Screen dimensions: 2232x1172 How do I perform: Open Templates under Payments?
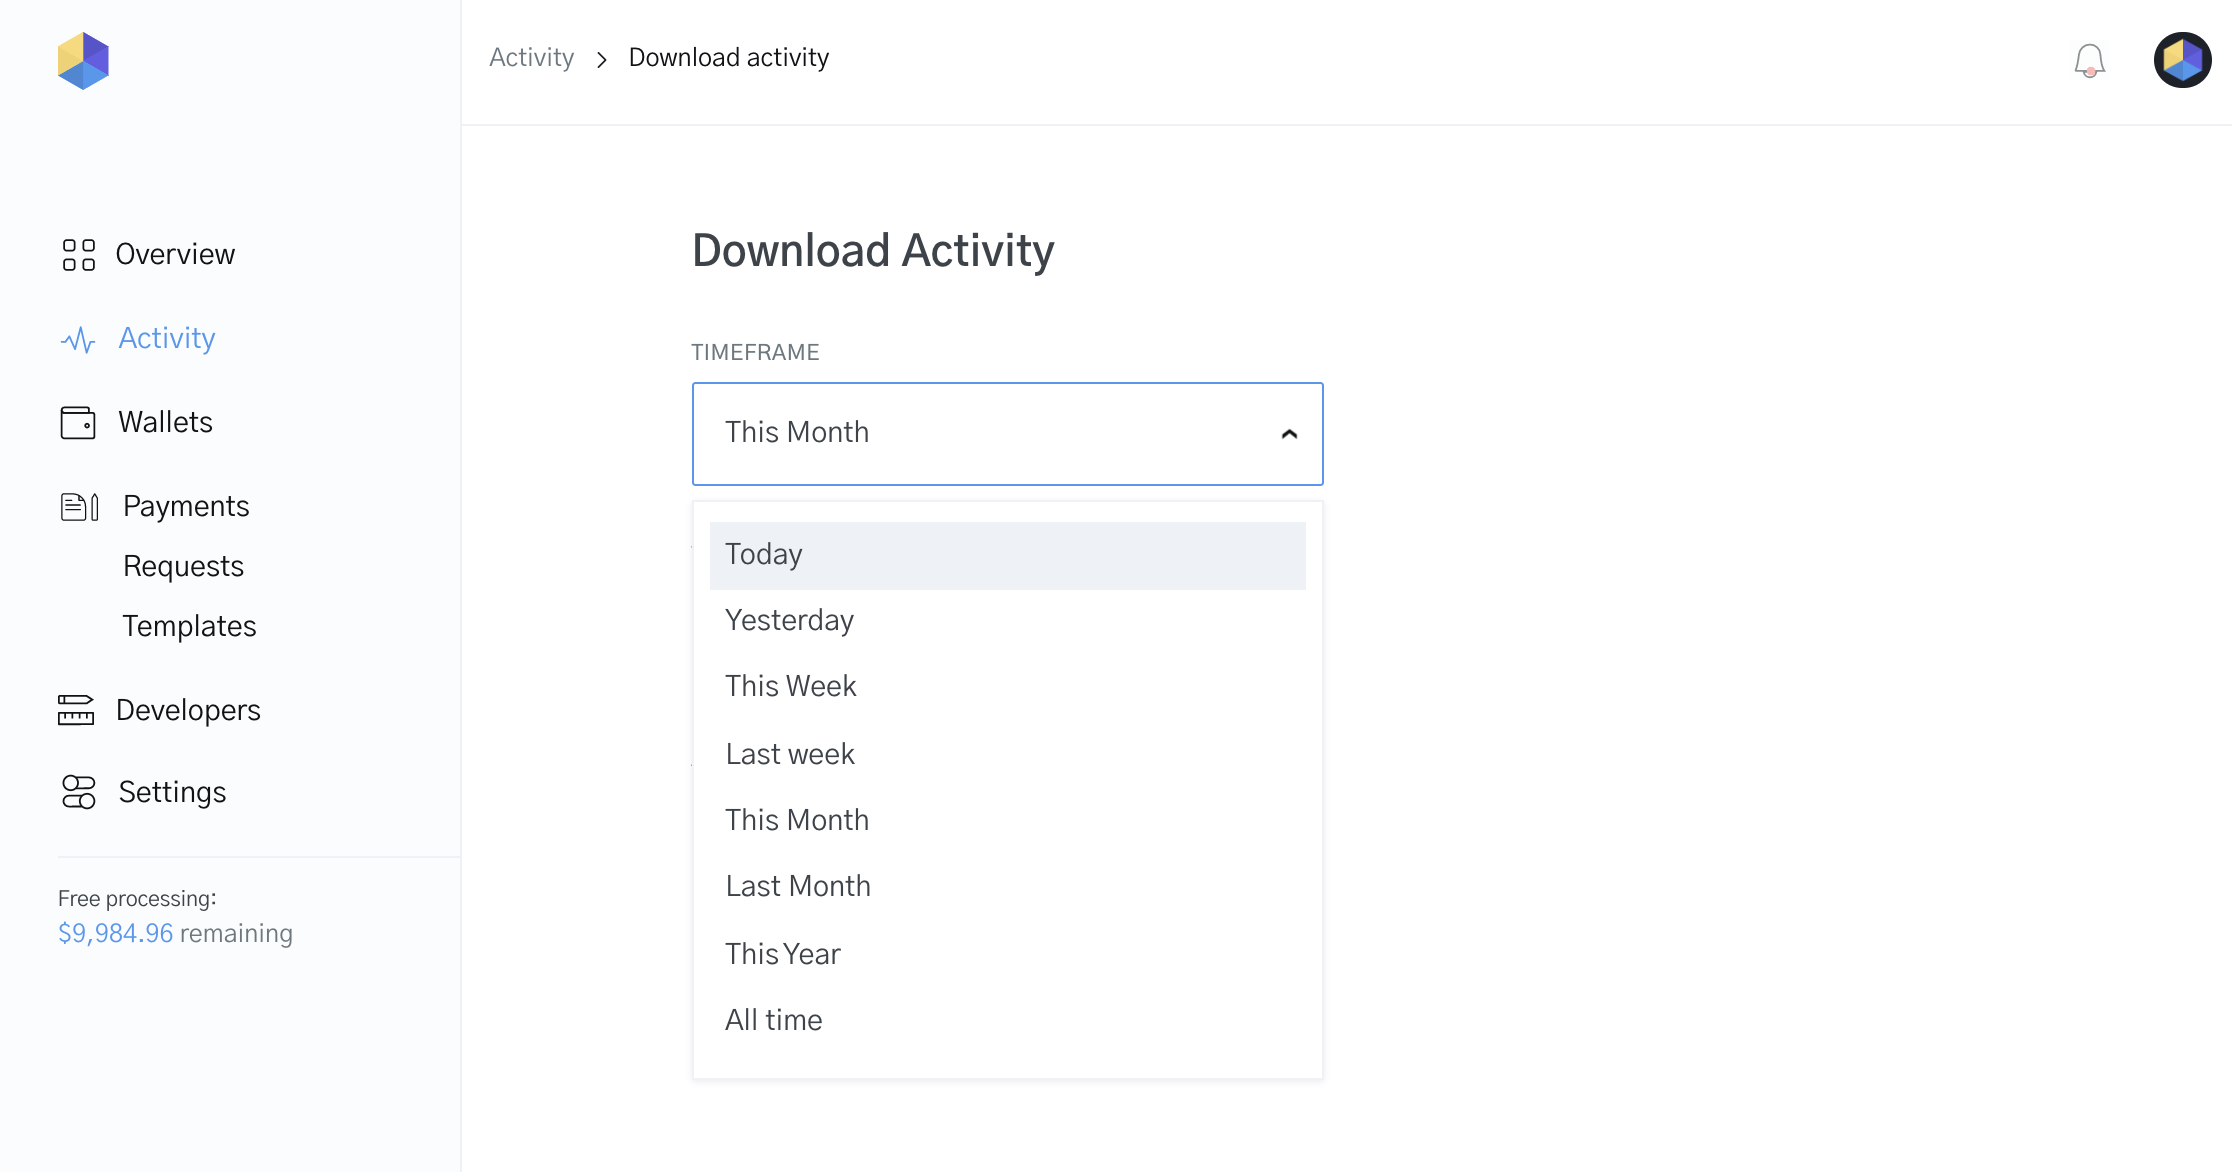coord(189,626)
